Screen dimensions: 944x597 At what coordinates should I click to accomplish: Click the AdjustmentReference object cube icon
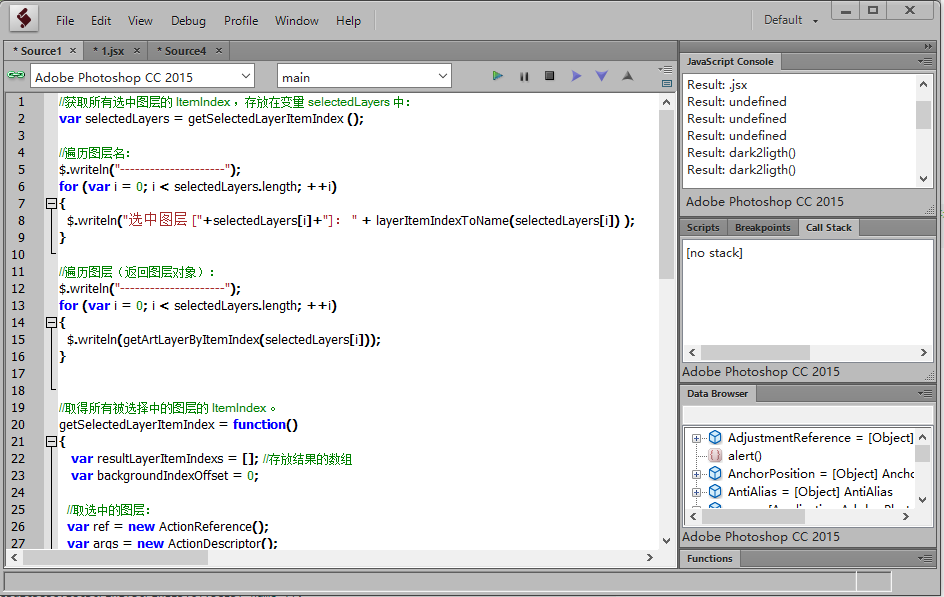coord(715,438)
